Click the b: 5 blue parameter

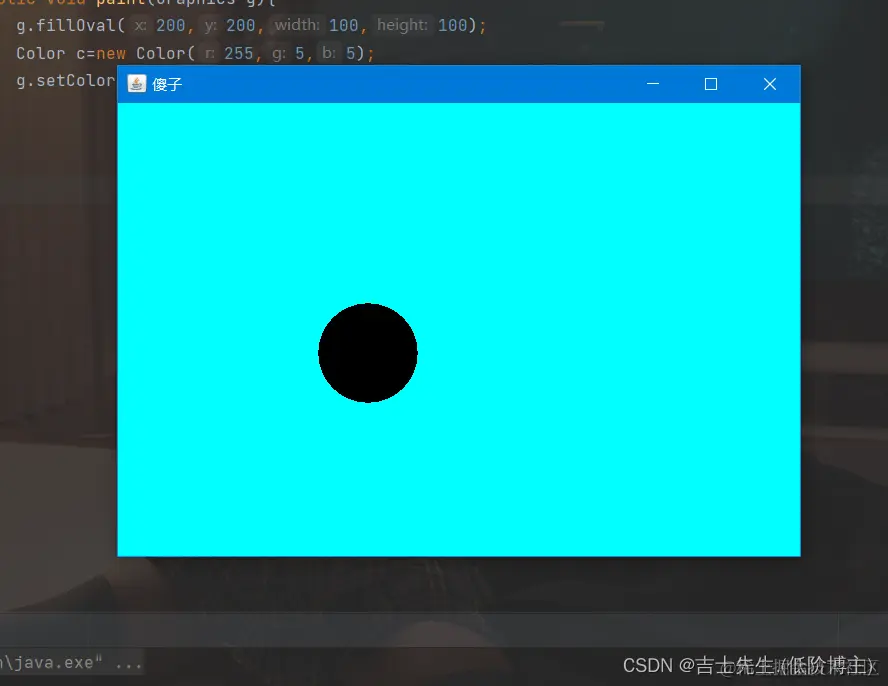(x=340, y=53)
